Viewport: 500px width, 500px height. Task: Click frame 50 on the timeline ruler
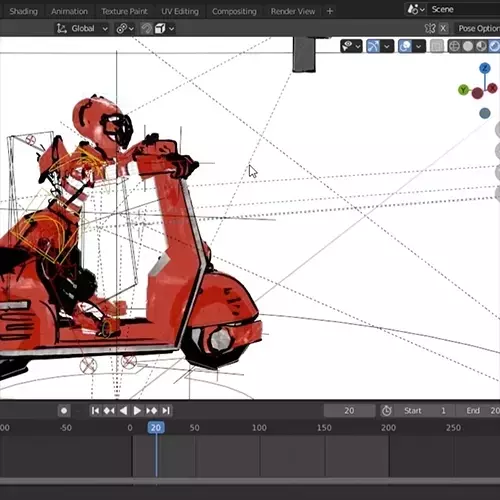coord(194,428)
